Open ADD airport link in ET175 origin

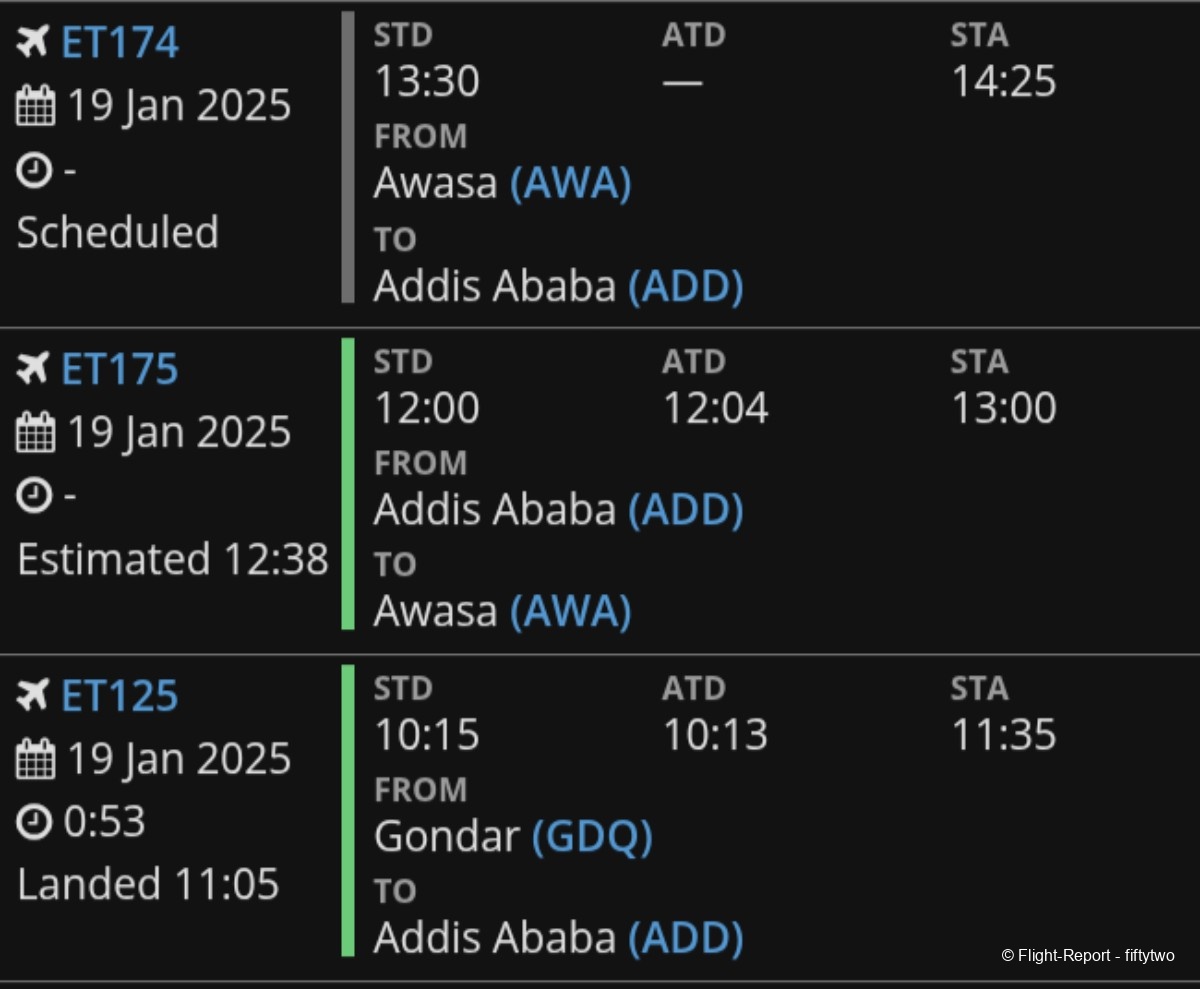pos(686,511)
